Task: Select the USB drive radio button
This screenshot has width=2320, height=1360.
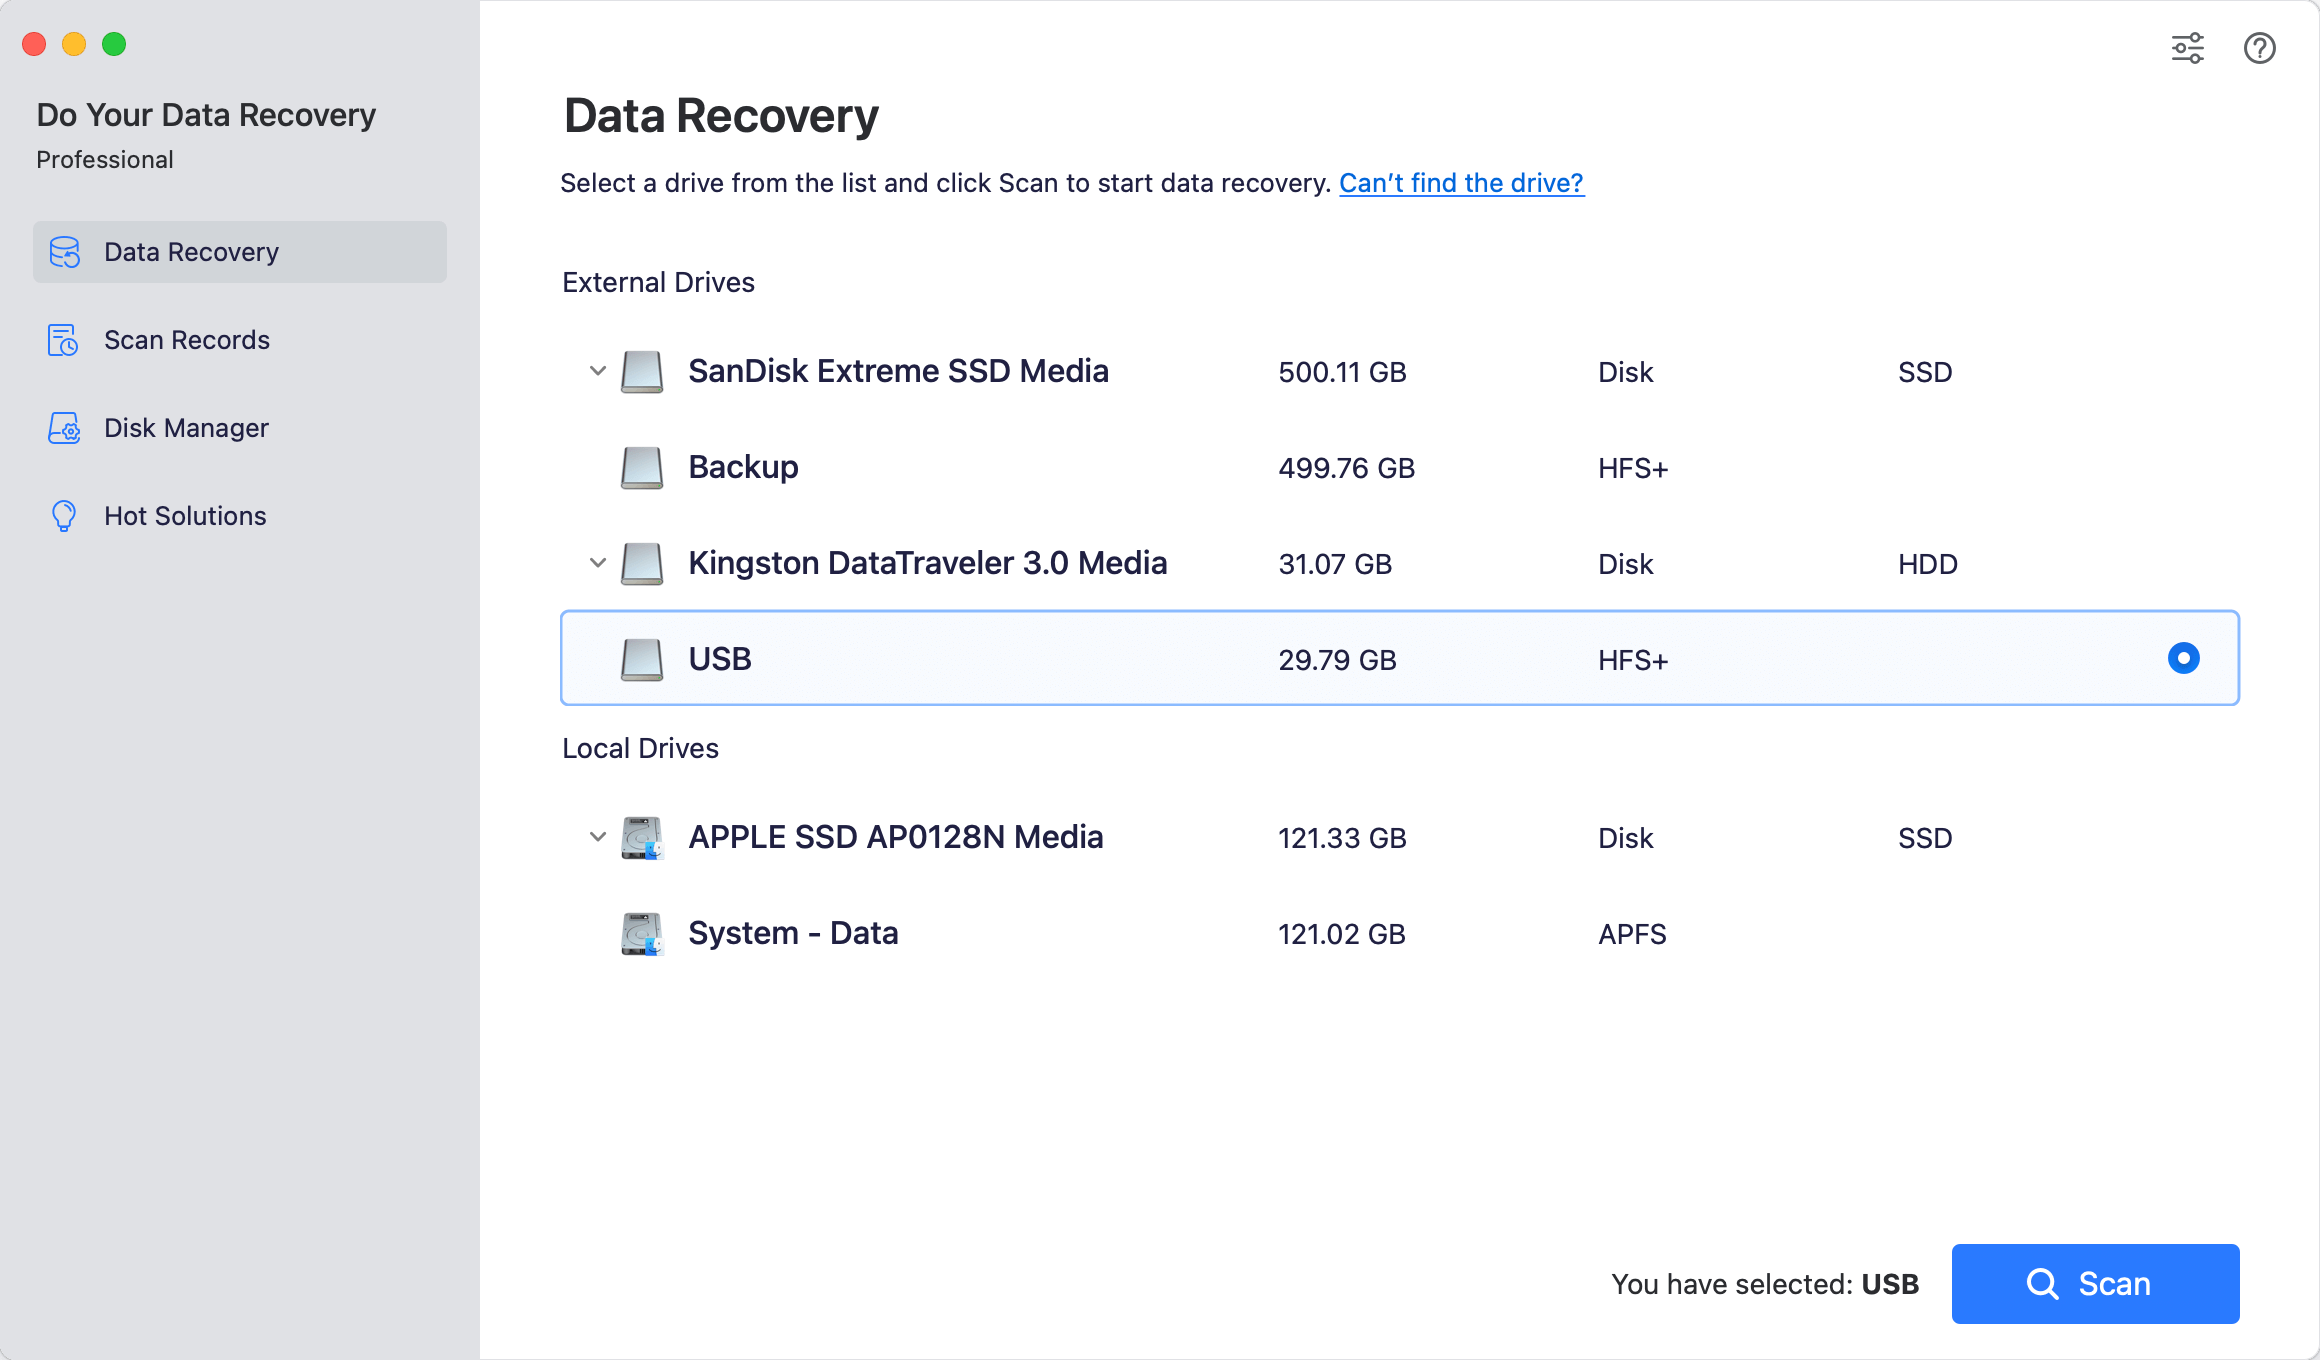Action: 2183,658
